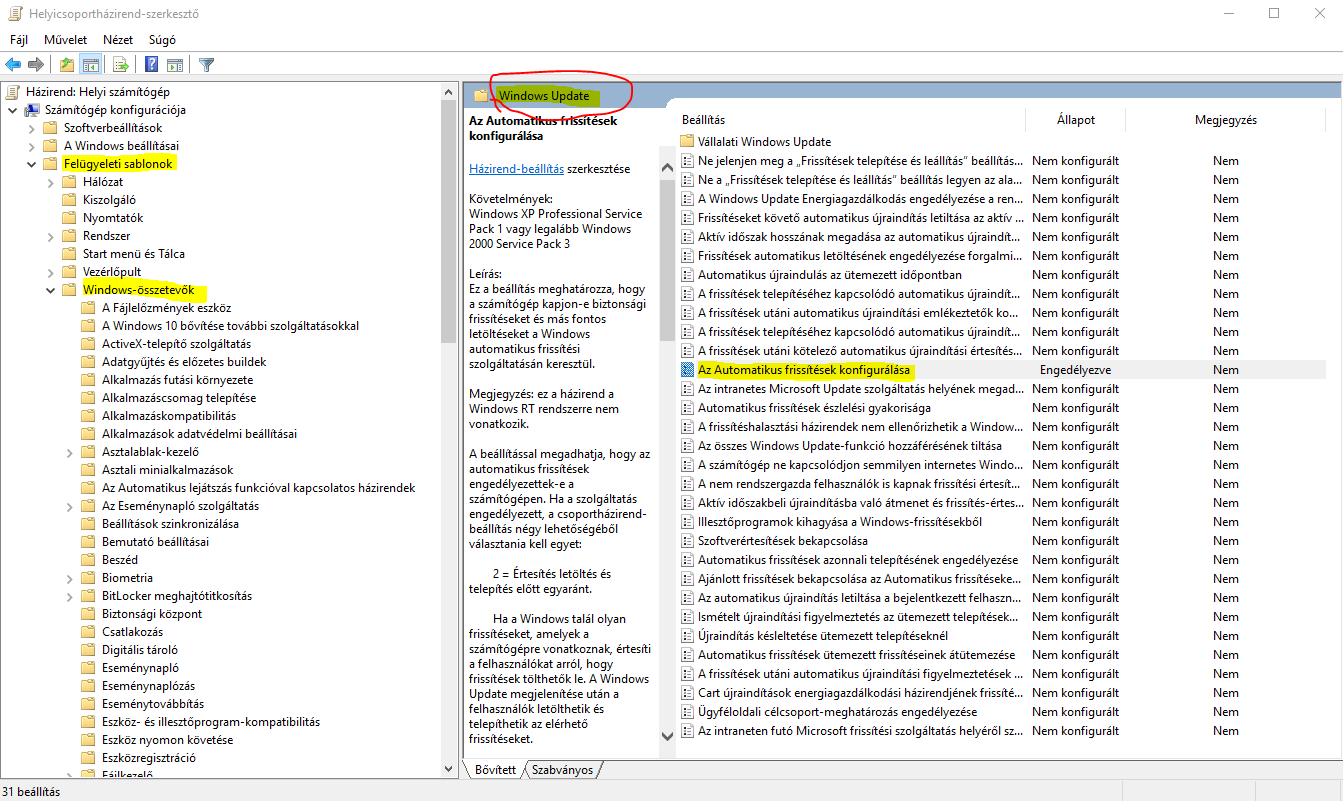Viewport: 1343px width, 801px height.
Task: Collapse the Windows-összetevők folder
Action: tap(51, 290)
